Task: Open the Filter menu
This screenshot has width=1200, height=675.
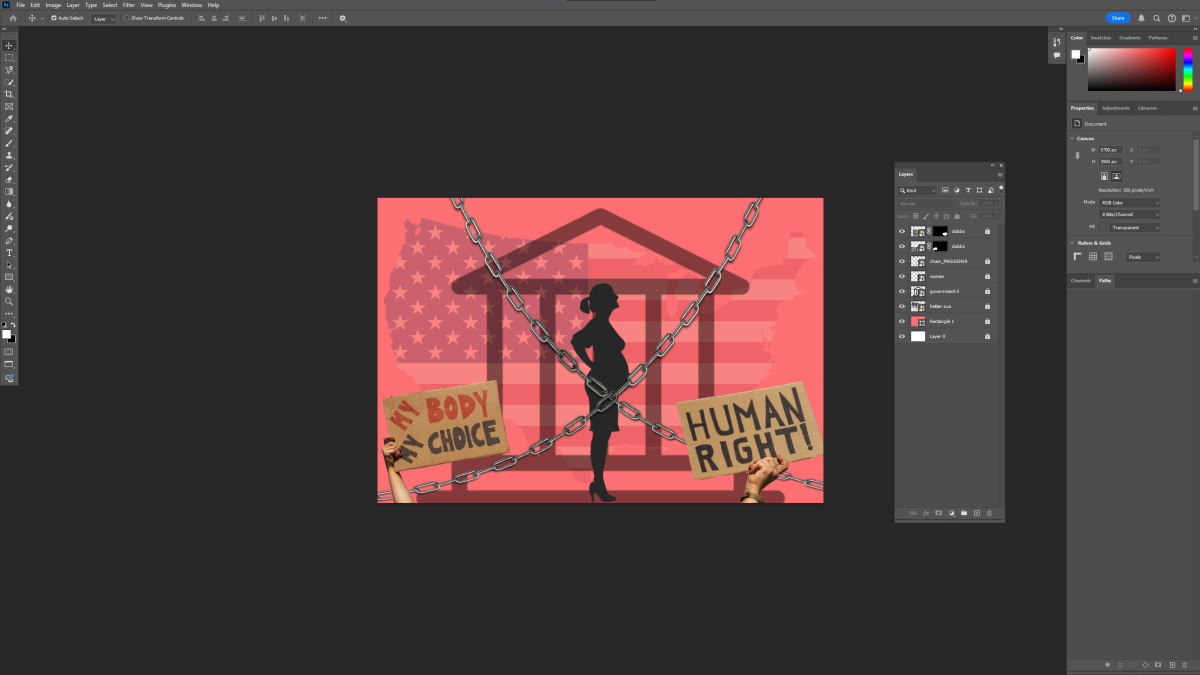Action: 129,5
